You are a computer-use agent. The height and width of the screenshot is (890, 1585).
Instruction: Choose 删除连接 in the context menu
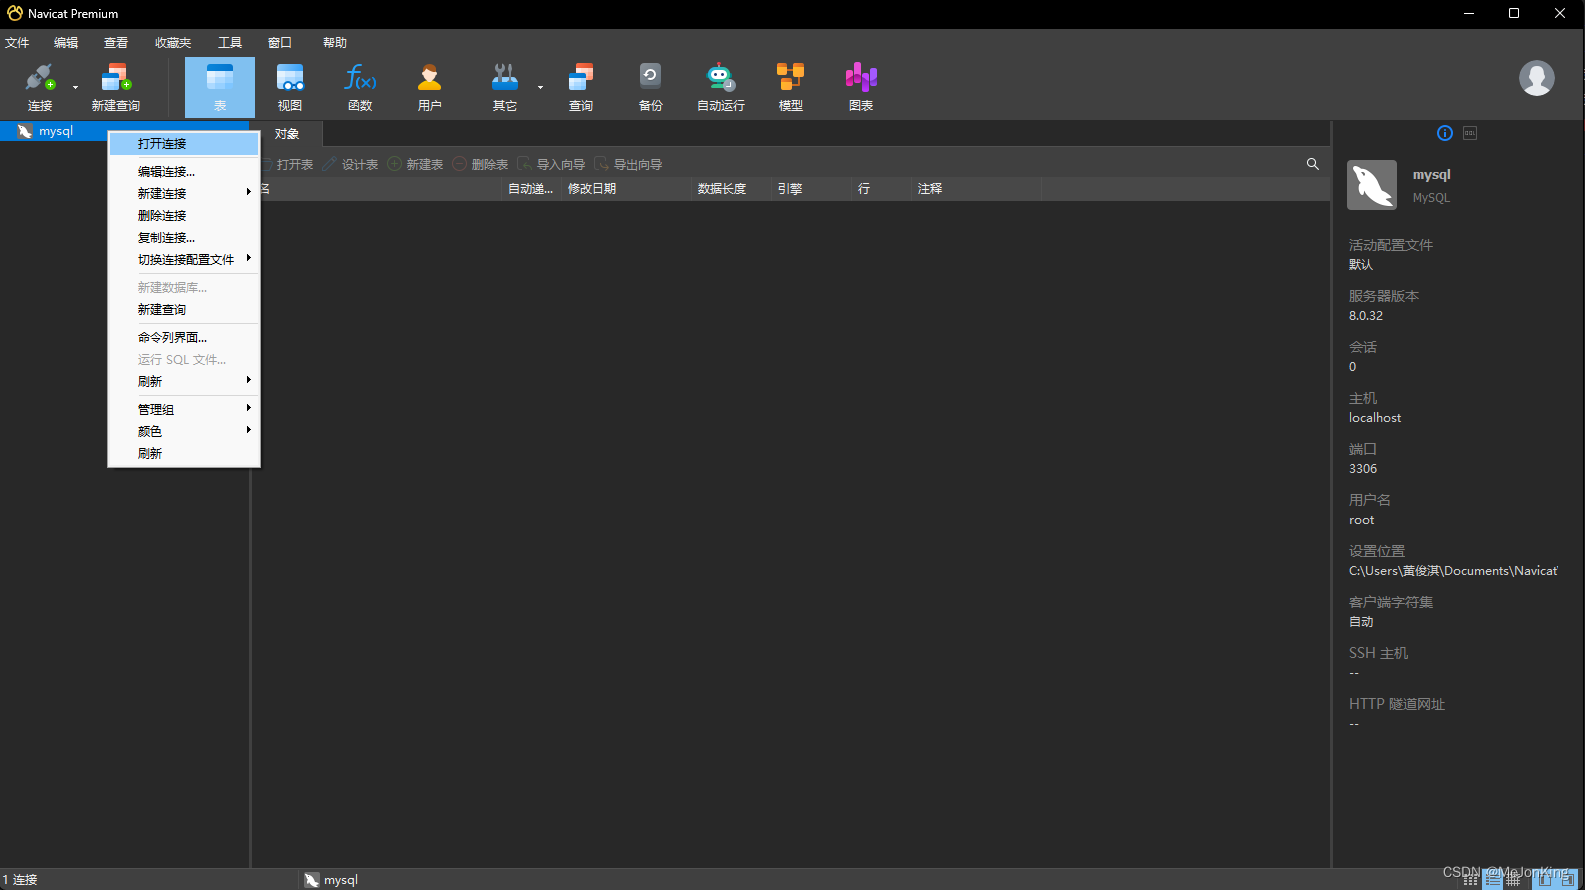[184, 216]
